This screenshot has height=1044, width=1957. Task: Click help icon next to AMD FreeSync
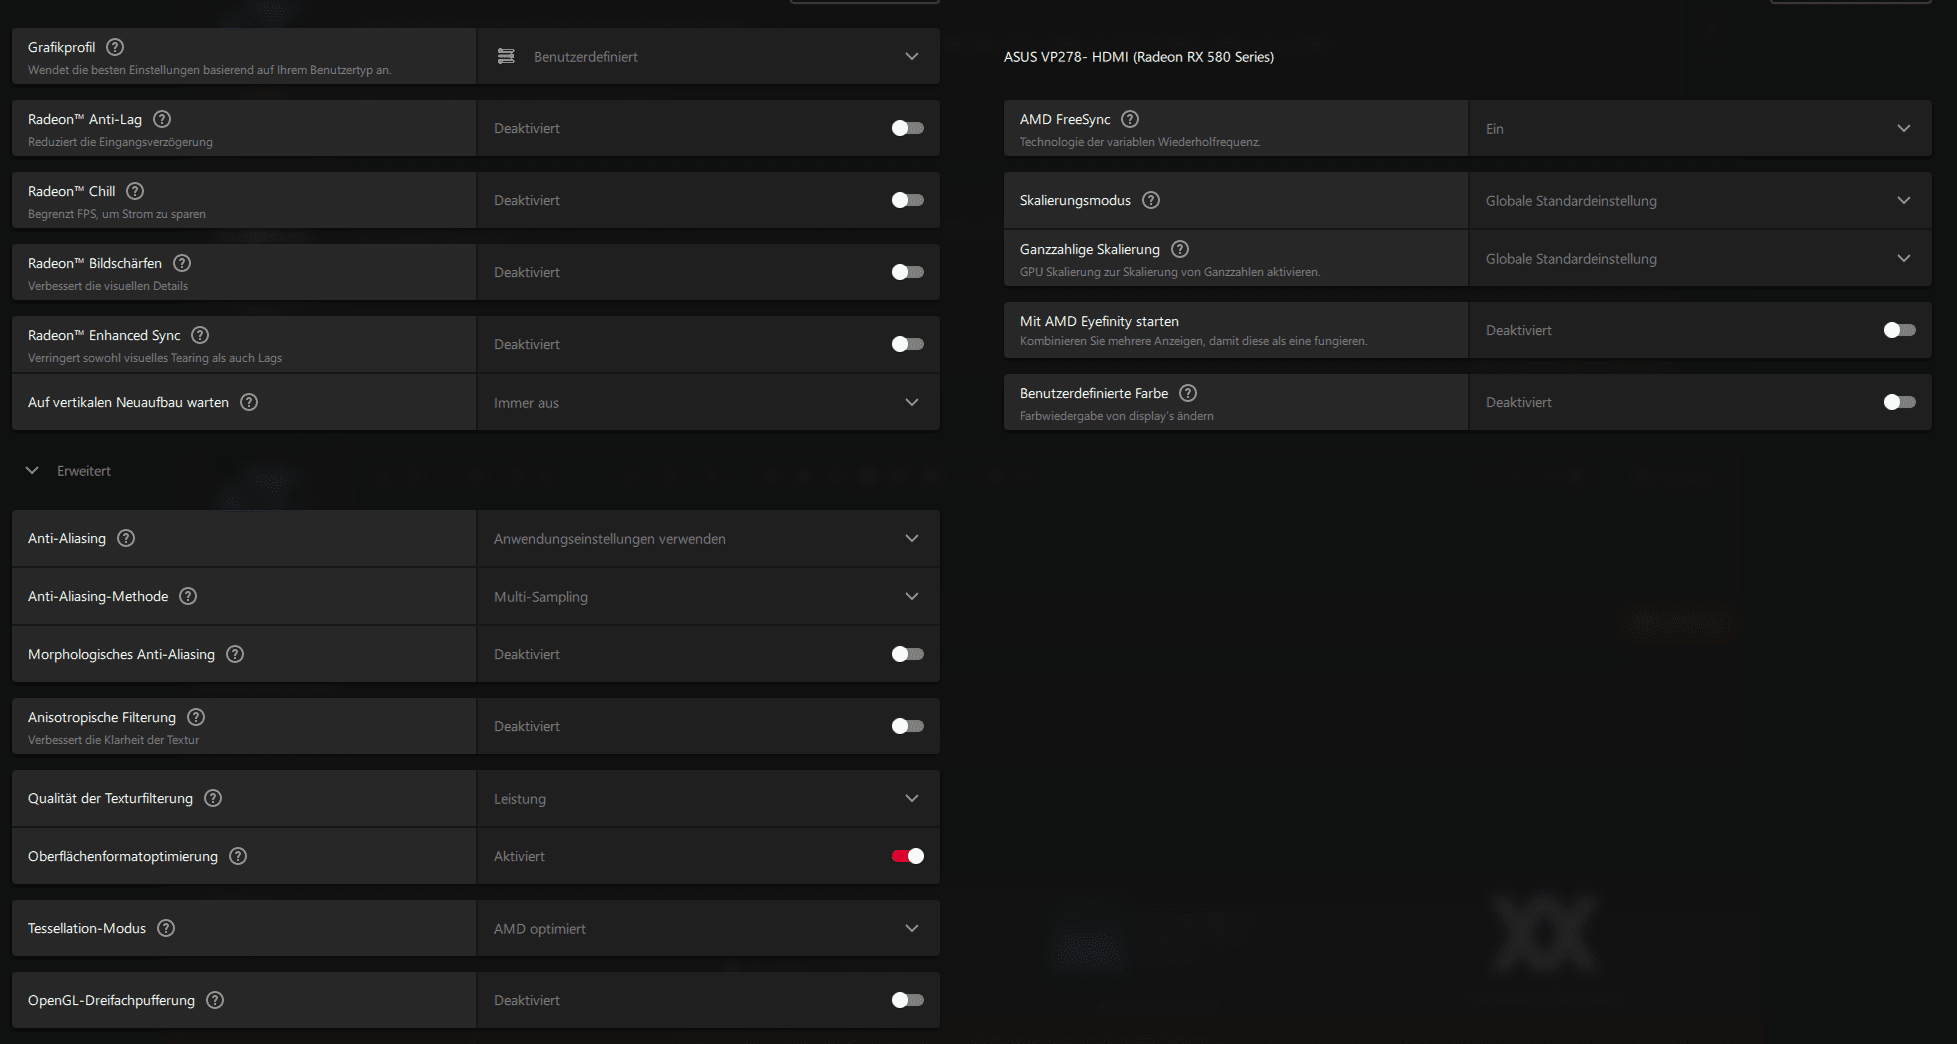[1130, 119]
